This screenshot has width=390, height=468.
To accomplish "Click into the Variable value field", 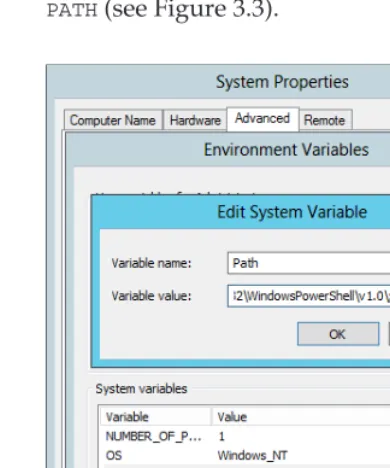I will pyautogui.click(x=309, y=296).
